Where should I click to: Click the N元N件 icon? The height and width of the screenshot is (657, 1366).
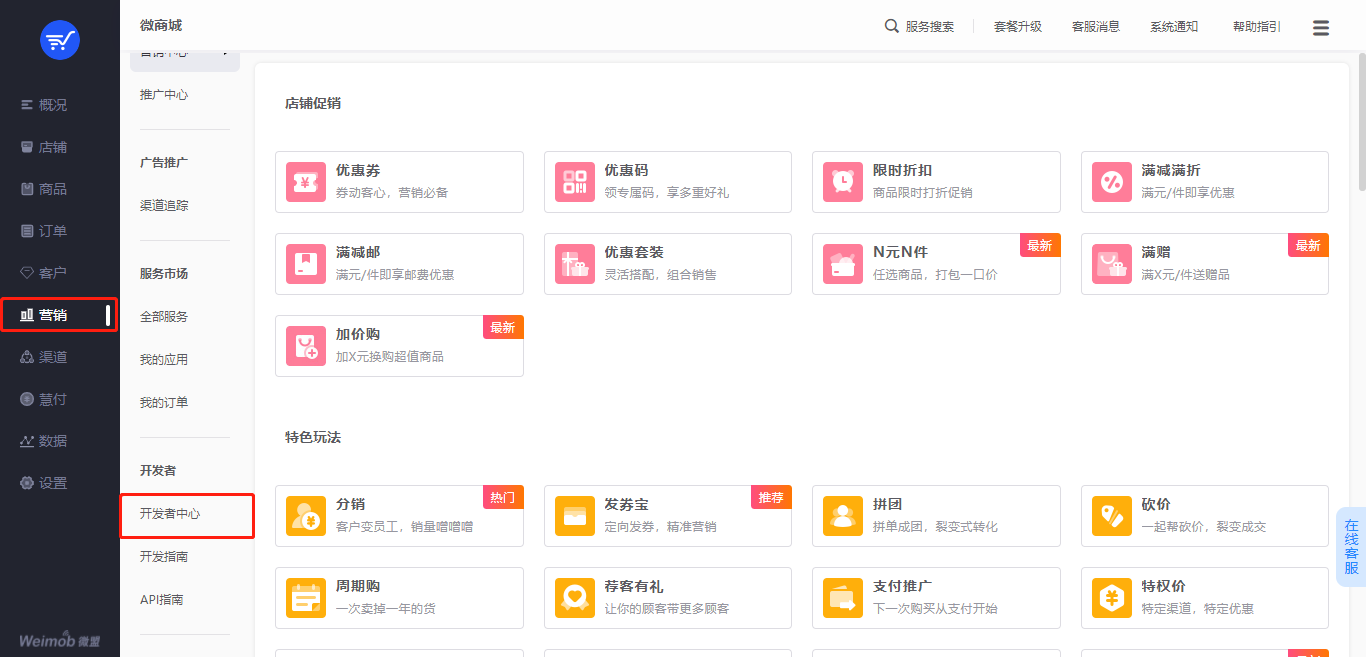(843, 264)
